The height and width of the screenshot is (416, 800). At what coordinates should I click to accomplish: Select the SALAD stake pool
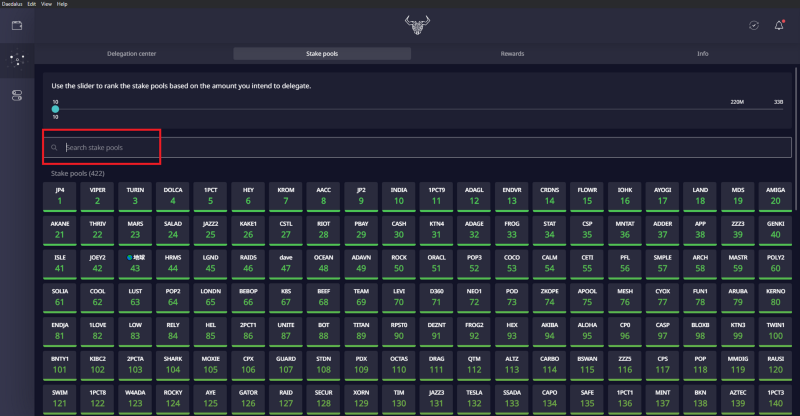[x=173, y=230]
